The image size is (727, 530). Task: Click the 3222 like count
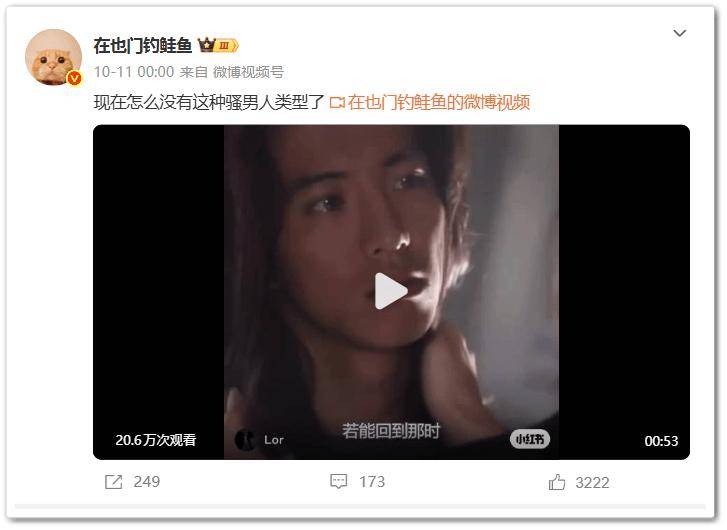pyautogui.click(x=592, y=483)
